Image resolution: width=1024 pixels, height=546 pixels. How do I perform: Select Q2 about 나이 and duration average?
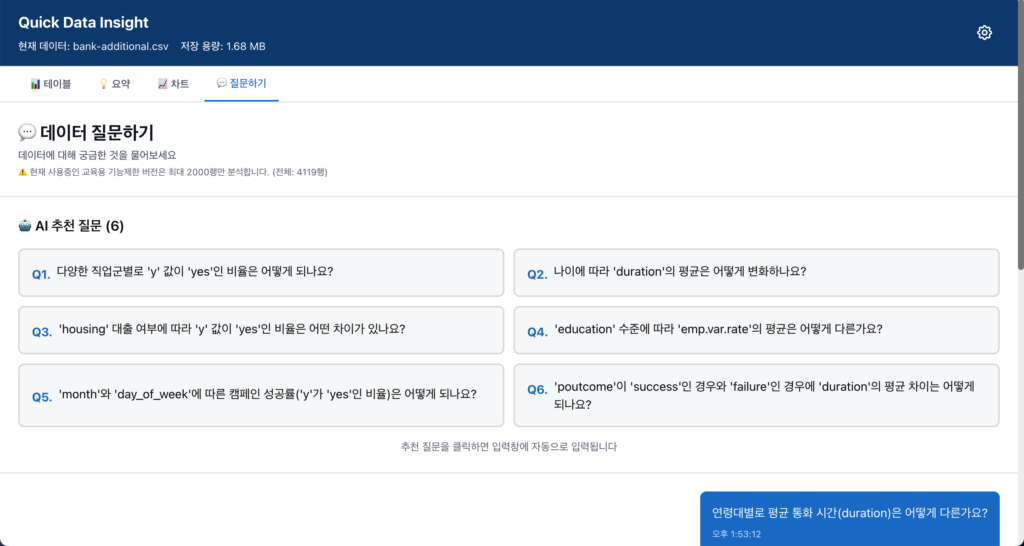(756, 272)
